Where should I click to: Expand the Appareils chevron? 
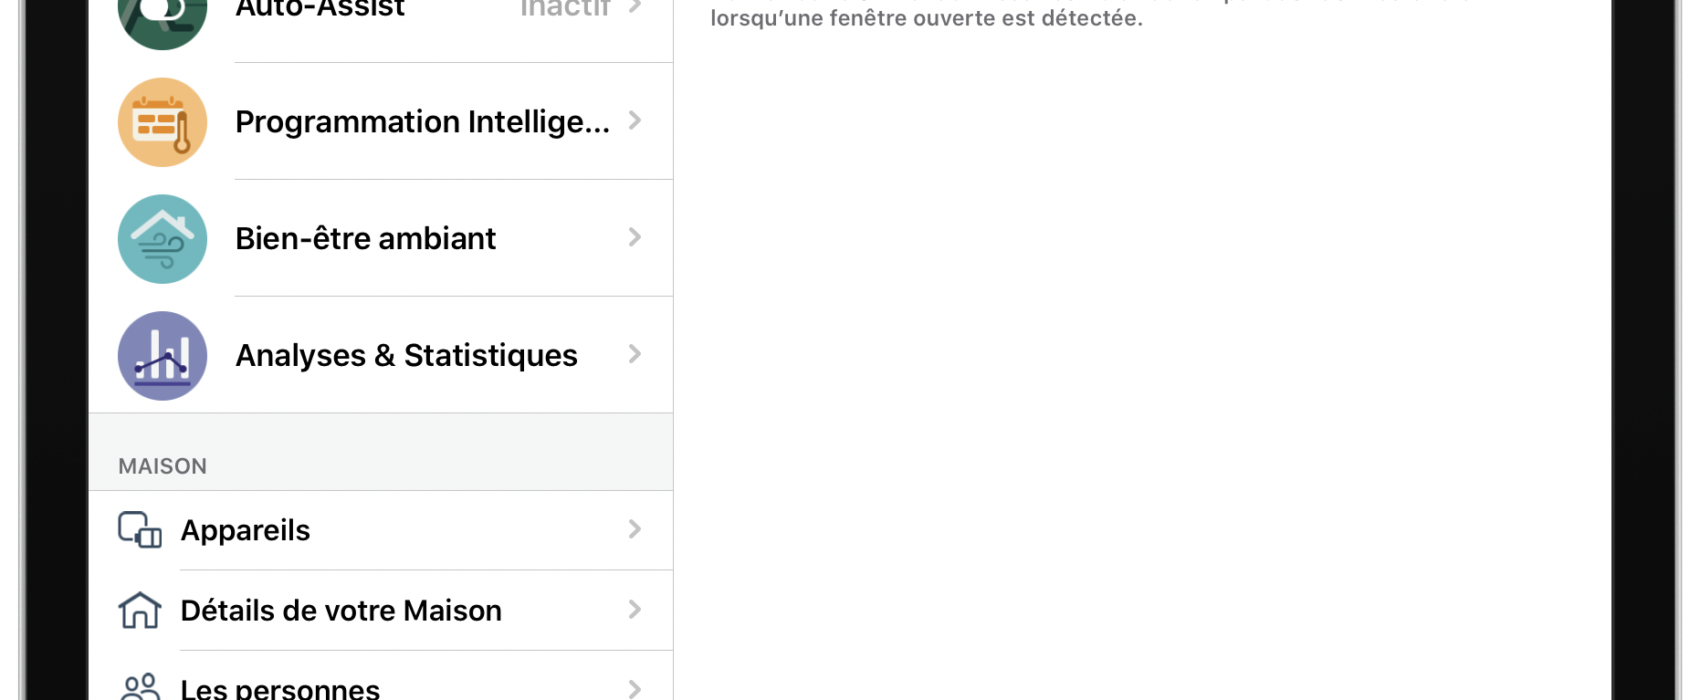point(635,530)
